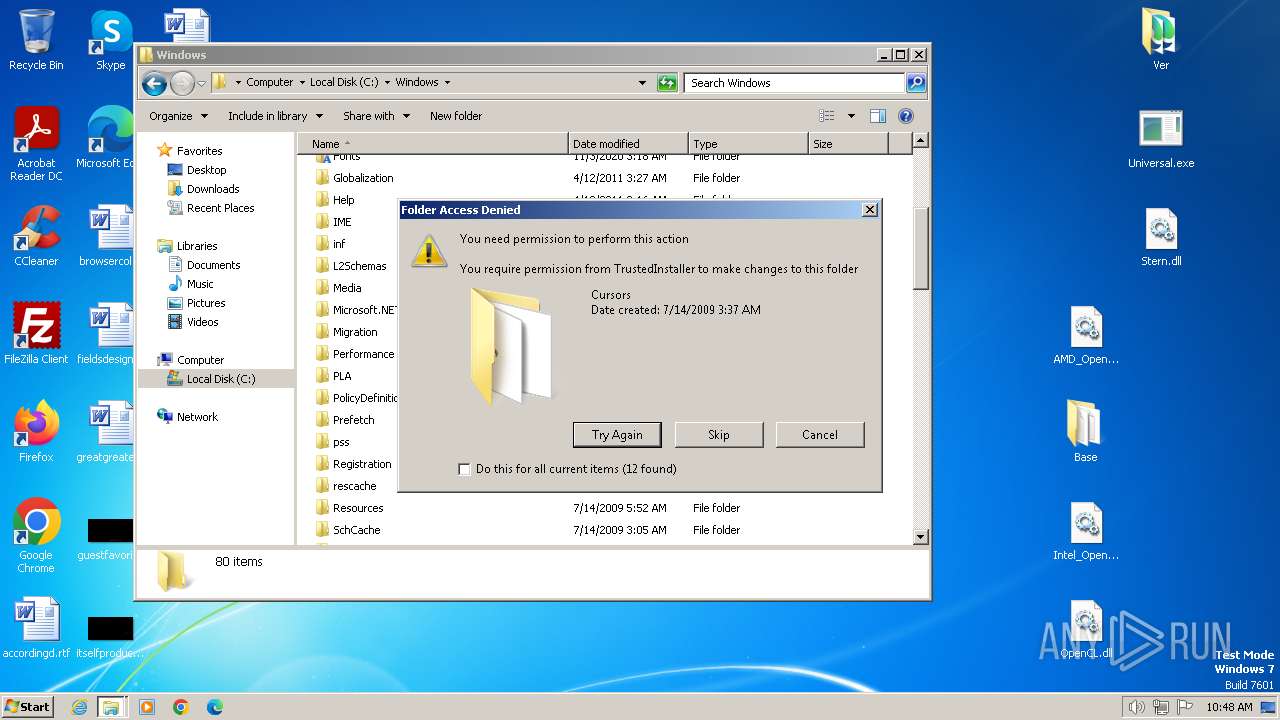Expand the arrow after Windows breadcrumb
The image size is (1280, 720).
point(447,83)
